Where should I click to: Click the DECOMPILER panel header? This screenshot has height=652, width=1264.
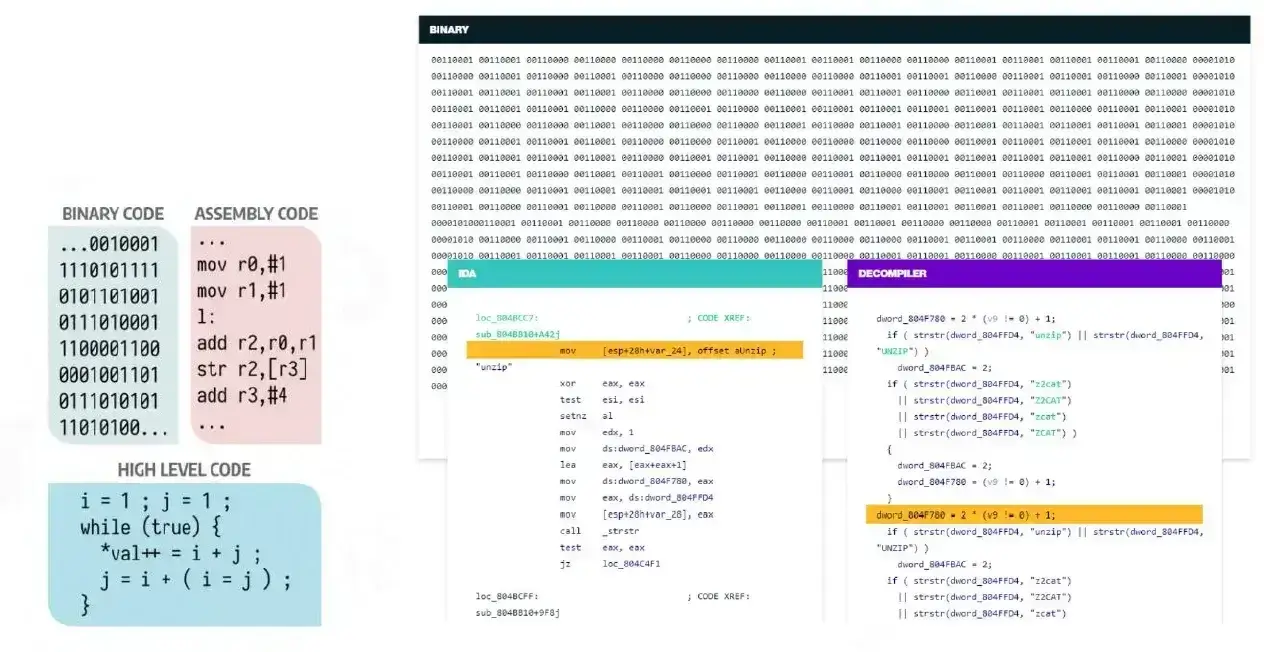1034,273
